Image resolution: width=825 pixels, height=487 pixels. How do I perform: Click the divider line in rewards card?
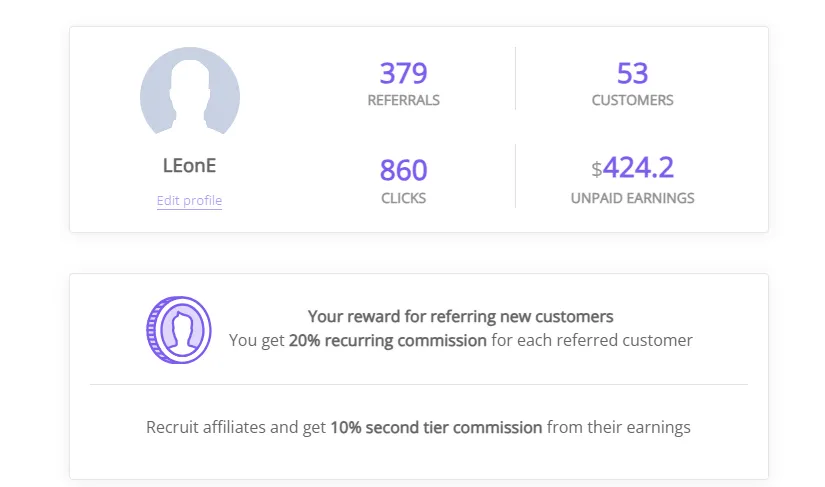click(419, 384)
